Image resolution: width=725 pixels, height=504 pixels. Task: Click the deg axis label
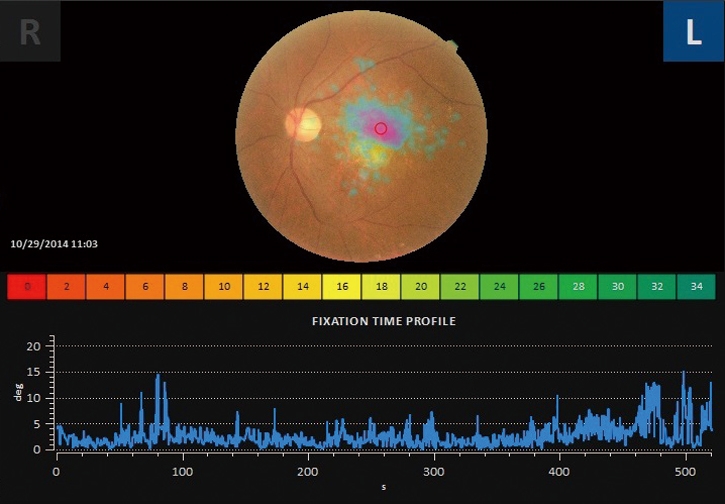pos(17,395)
